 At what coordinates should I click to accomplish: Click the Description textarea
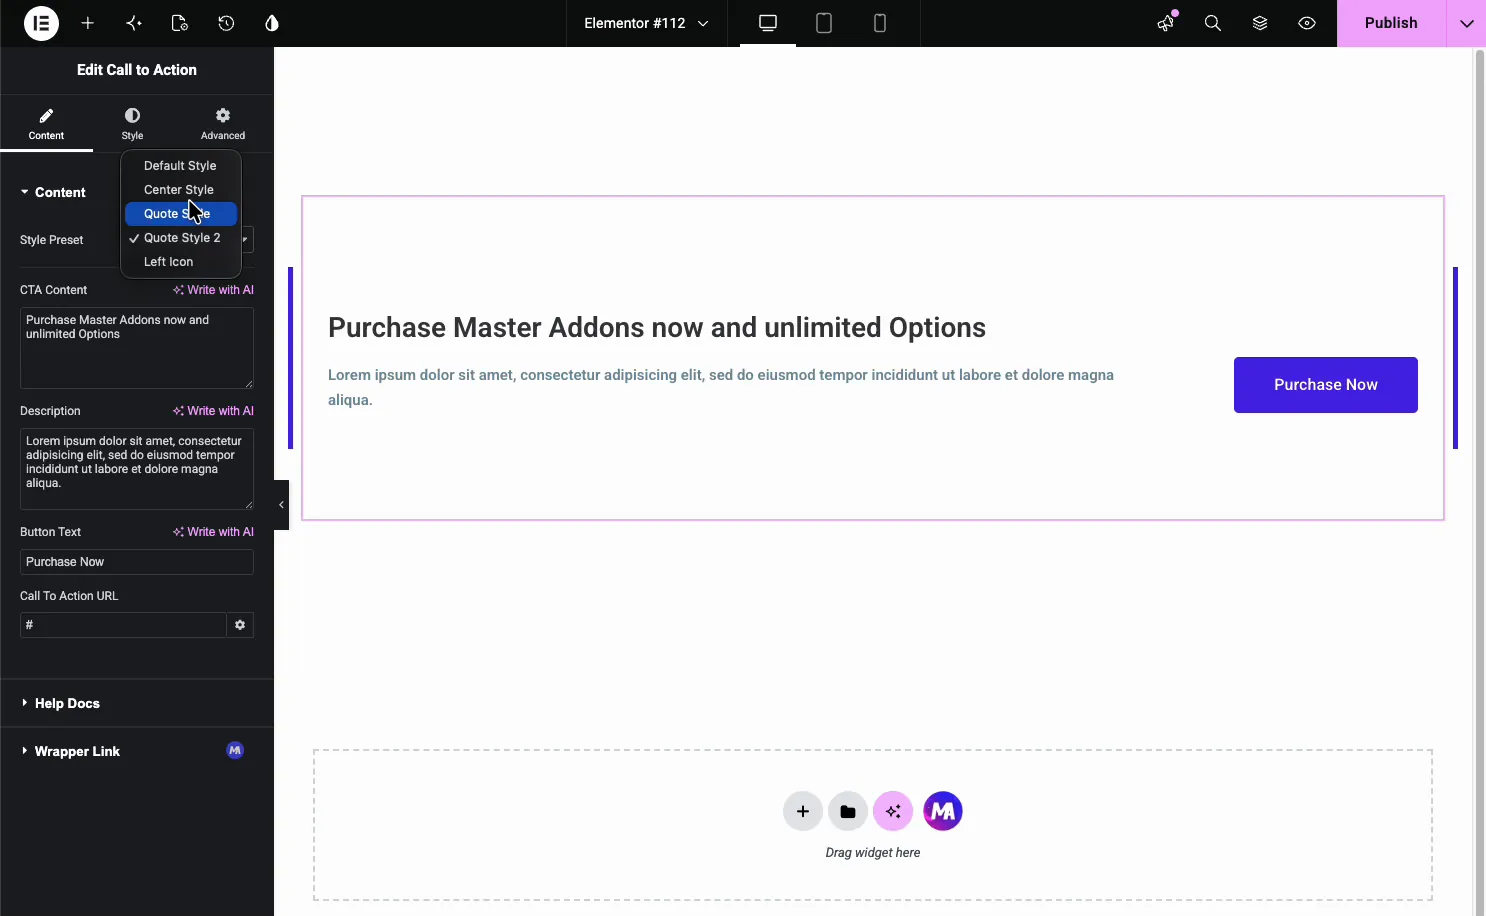[x=137, y=469]
